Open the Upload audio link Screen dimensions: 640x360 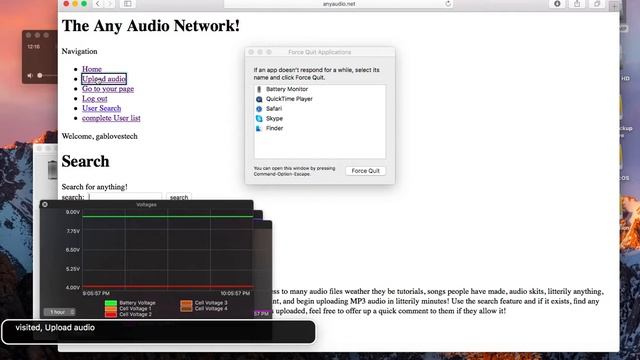pyautogui.click(x=104, y=79)
